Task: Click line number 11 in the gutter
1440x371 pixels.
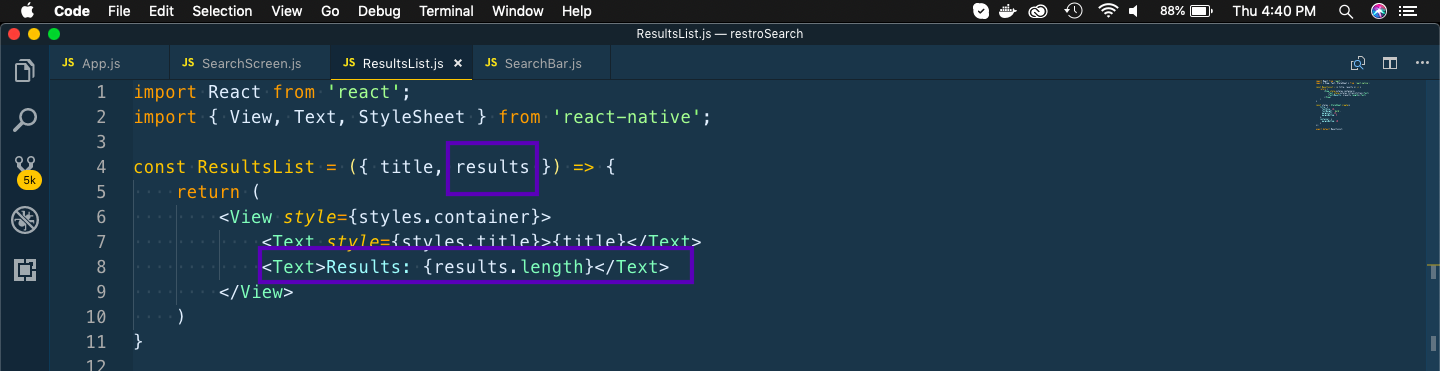Action: pyautogui.click(x=95, y=342)
